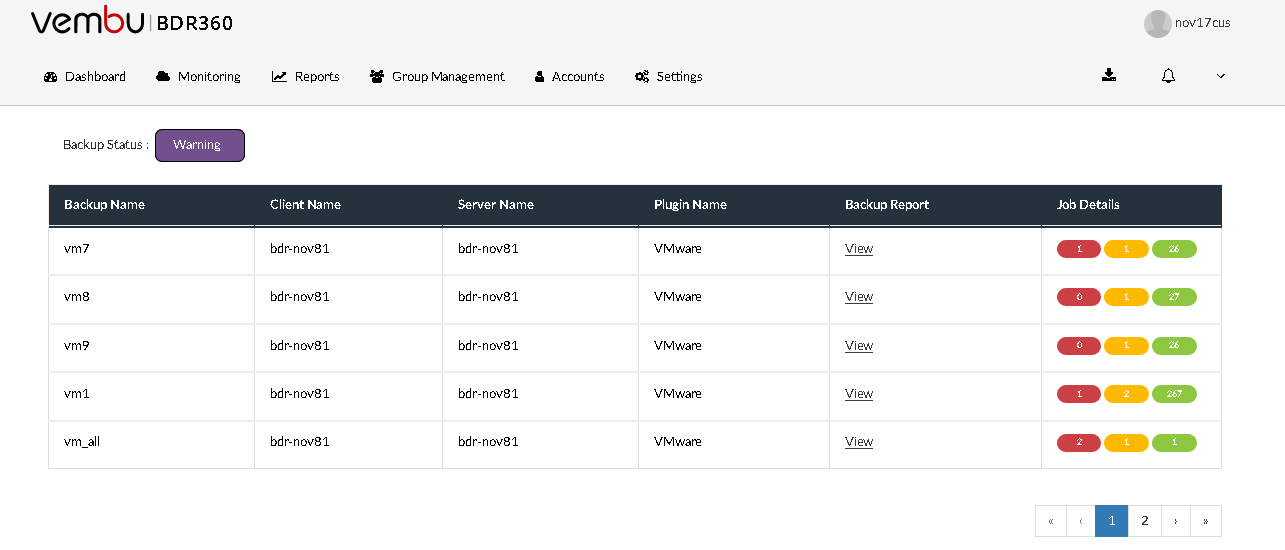The image size is (1285, 550).
Task: Click the download icon in the top bar
Action: click(x=1109, y=75)
